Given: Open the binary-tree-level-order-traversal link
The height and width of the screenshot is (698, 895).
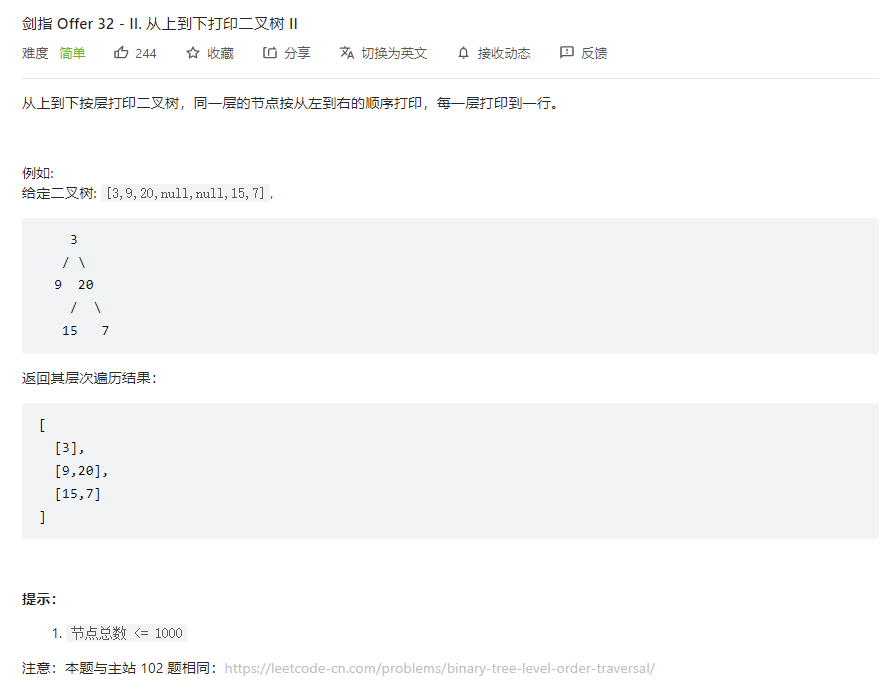Looking at the screenshot, I should tap(440, 668).
